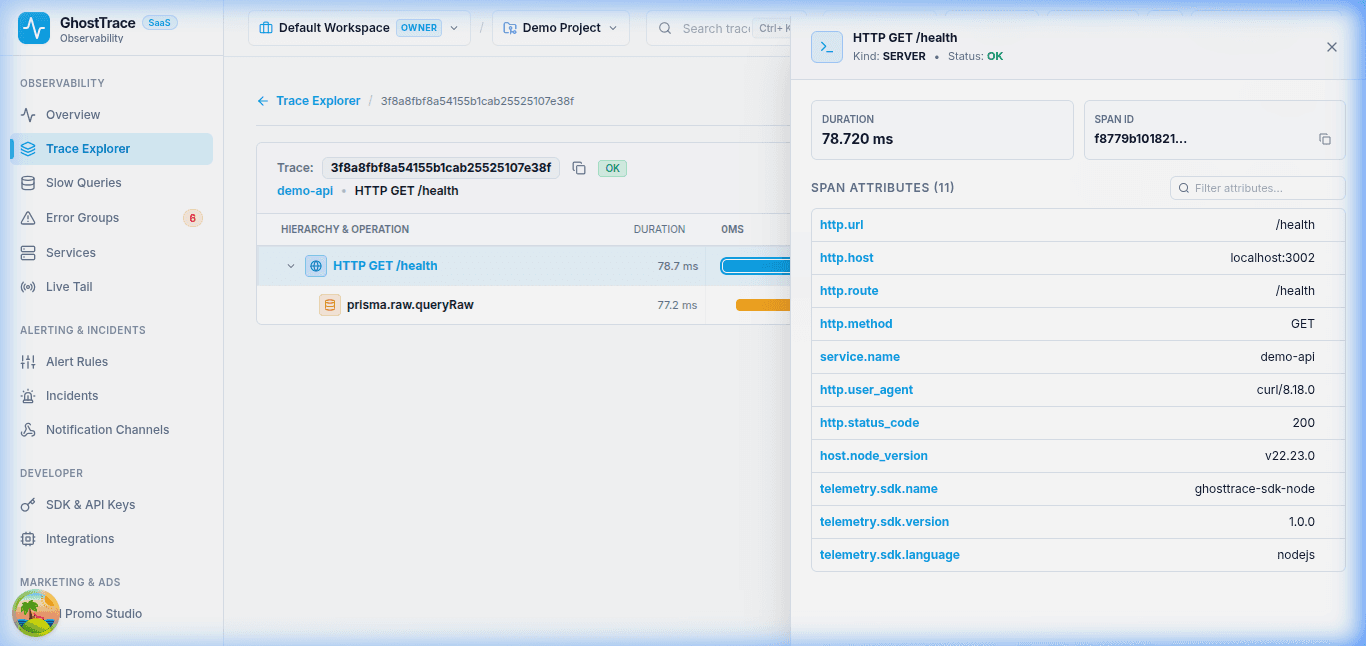Click the Trace Explorer layers icon
Image resolution: width=1366 pixels, height=646 pixels.
(x=28, y=149)
